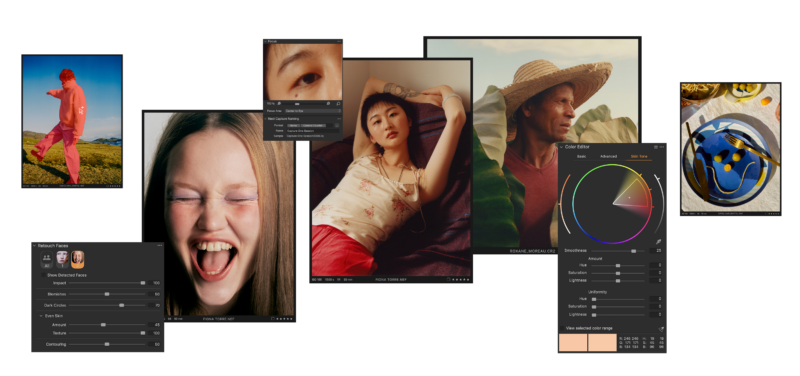Adjust the Amount Hue slider
This screenshot has width=800, height=376.
618,265
